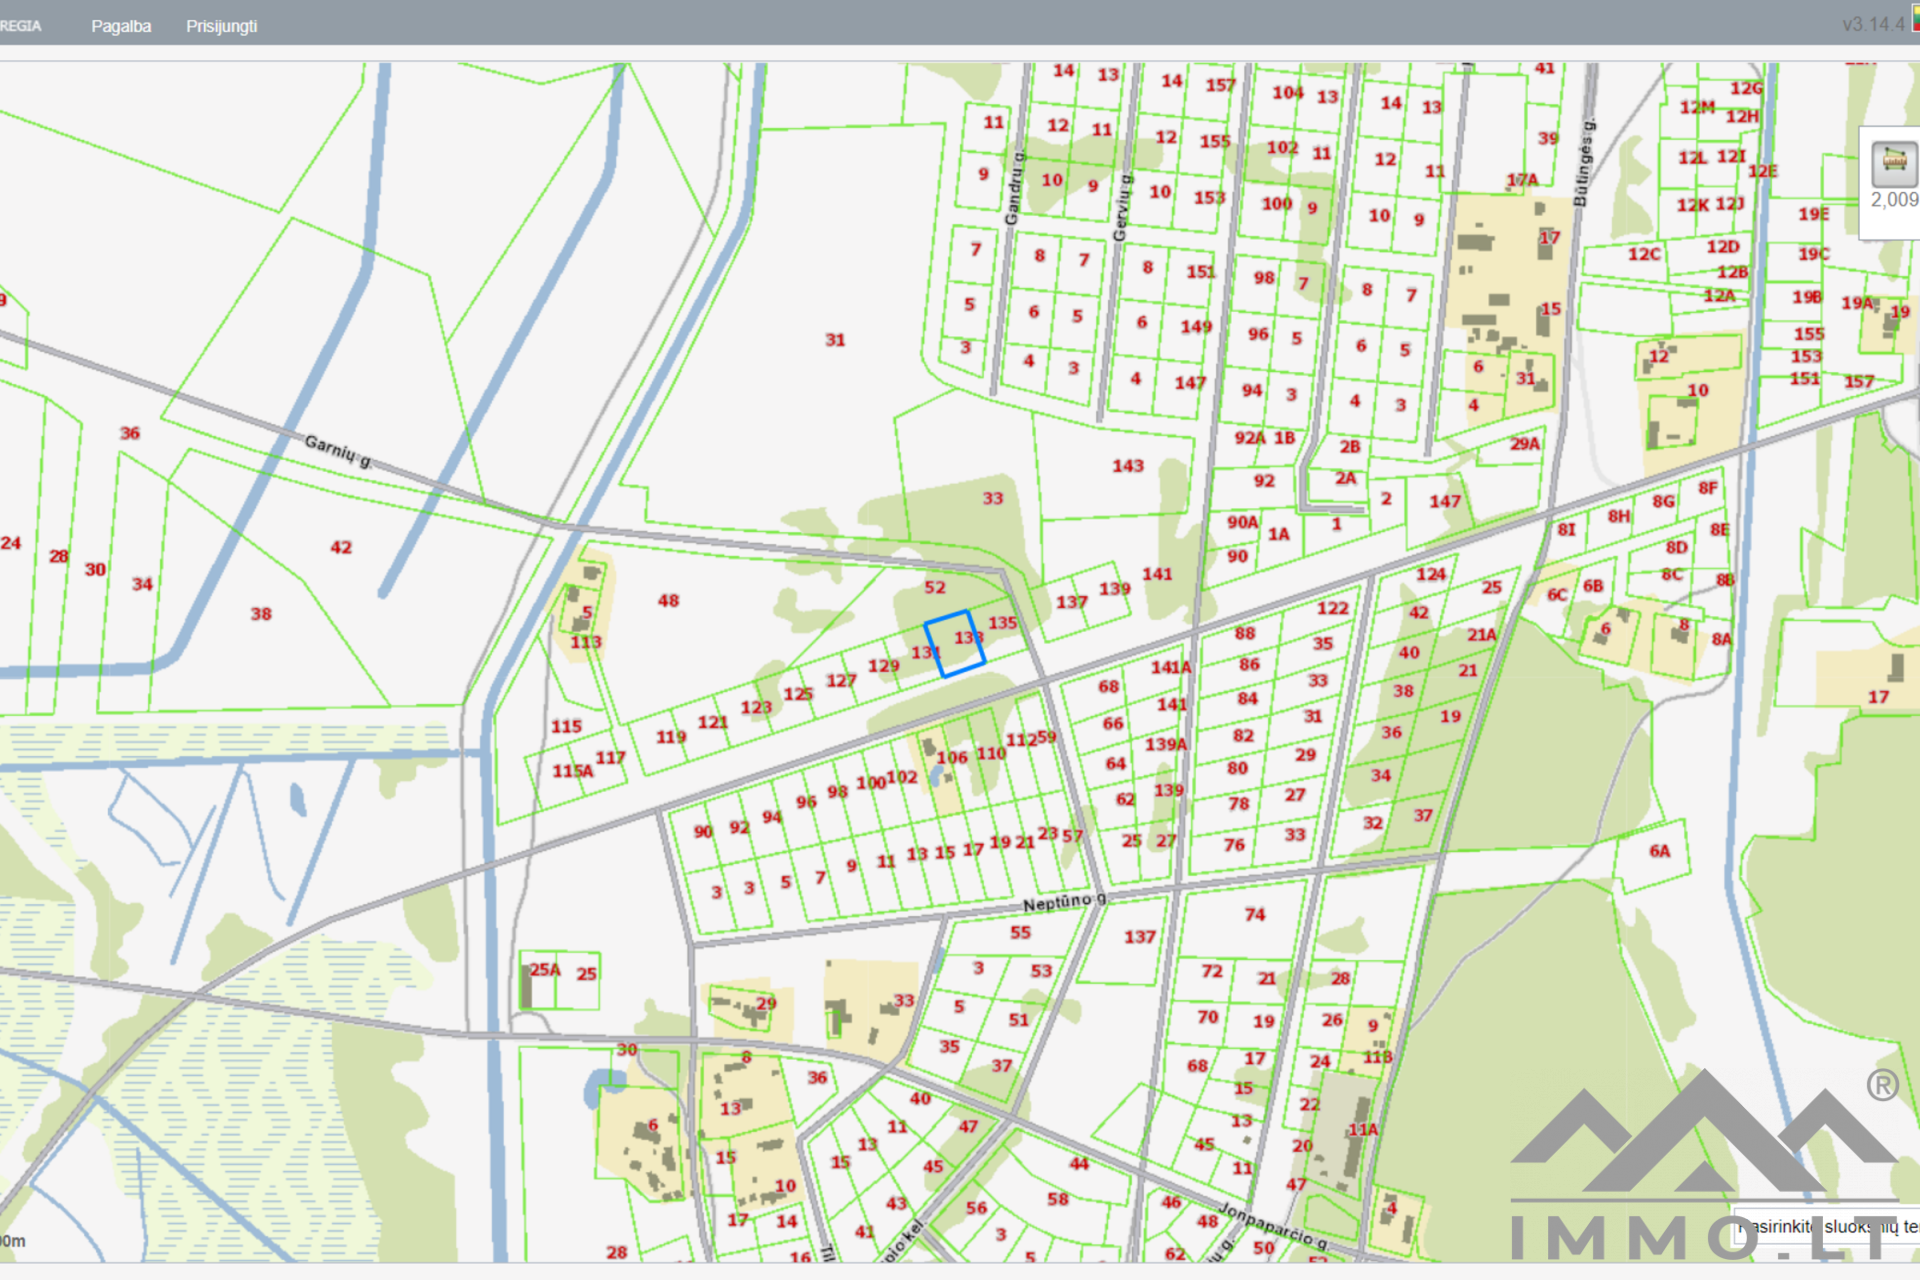Image resolution: width=1920 pixels, height=1280 pixels.
Task: Select the large parcel numbered 31
Action: click(x=834, y=340)
